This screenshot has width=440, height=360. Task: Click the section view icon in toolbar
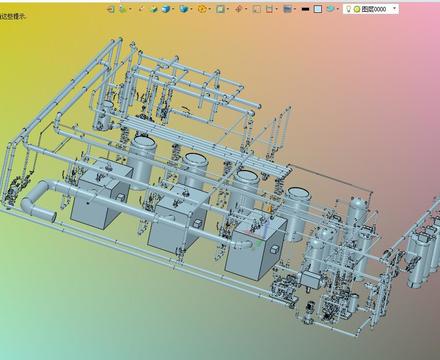pyautogui.click(x=257, y=9)
